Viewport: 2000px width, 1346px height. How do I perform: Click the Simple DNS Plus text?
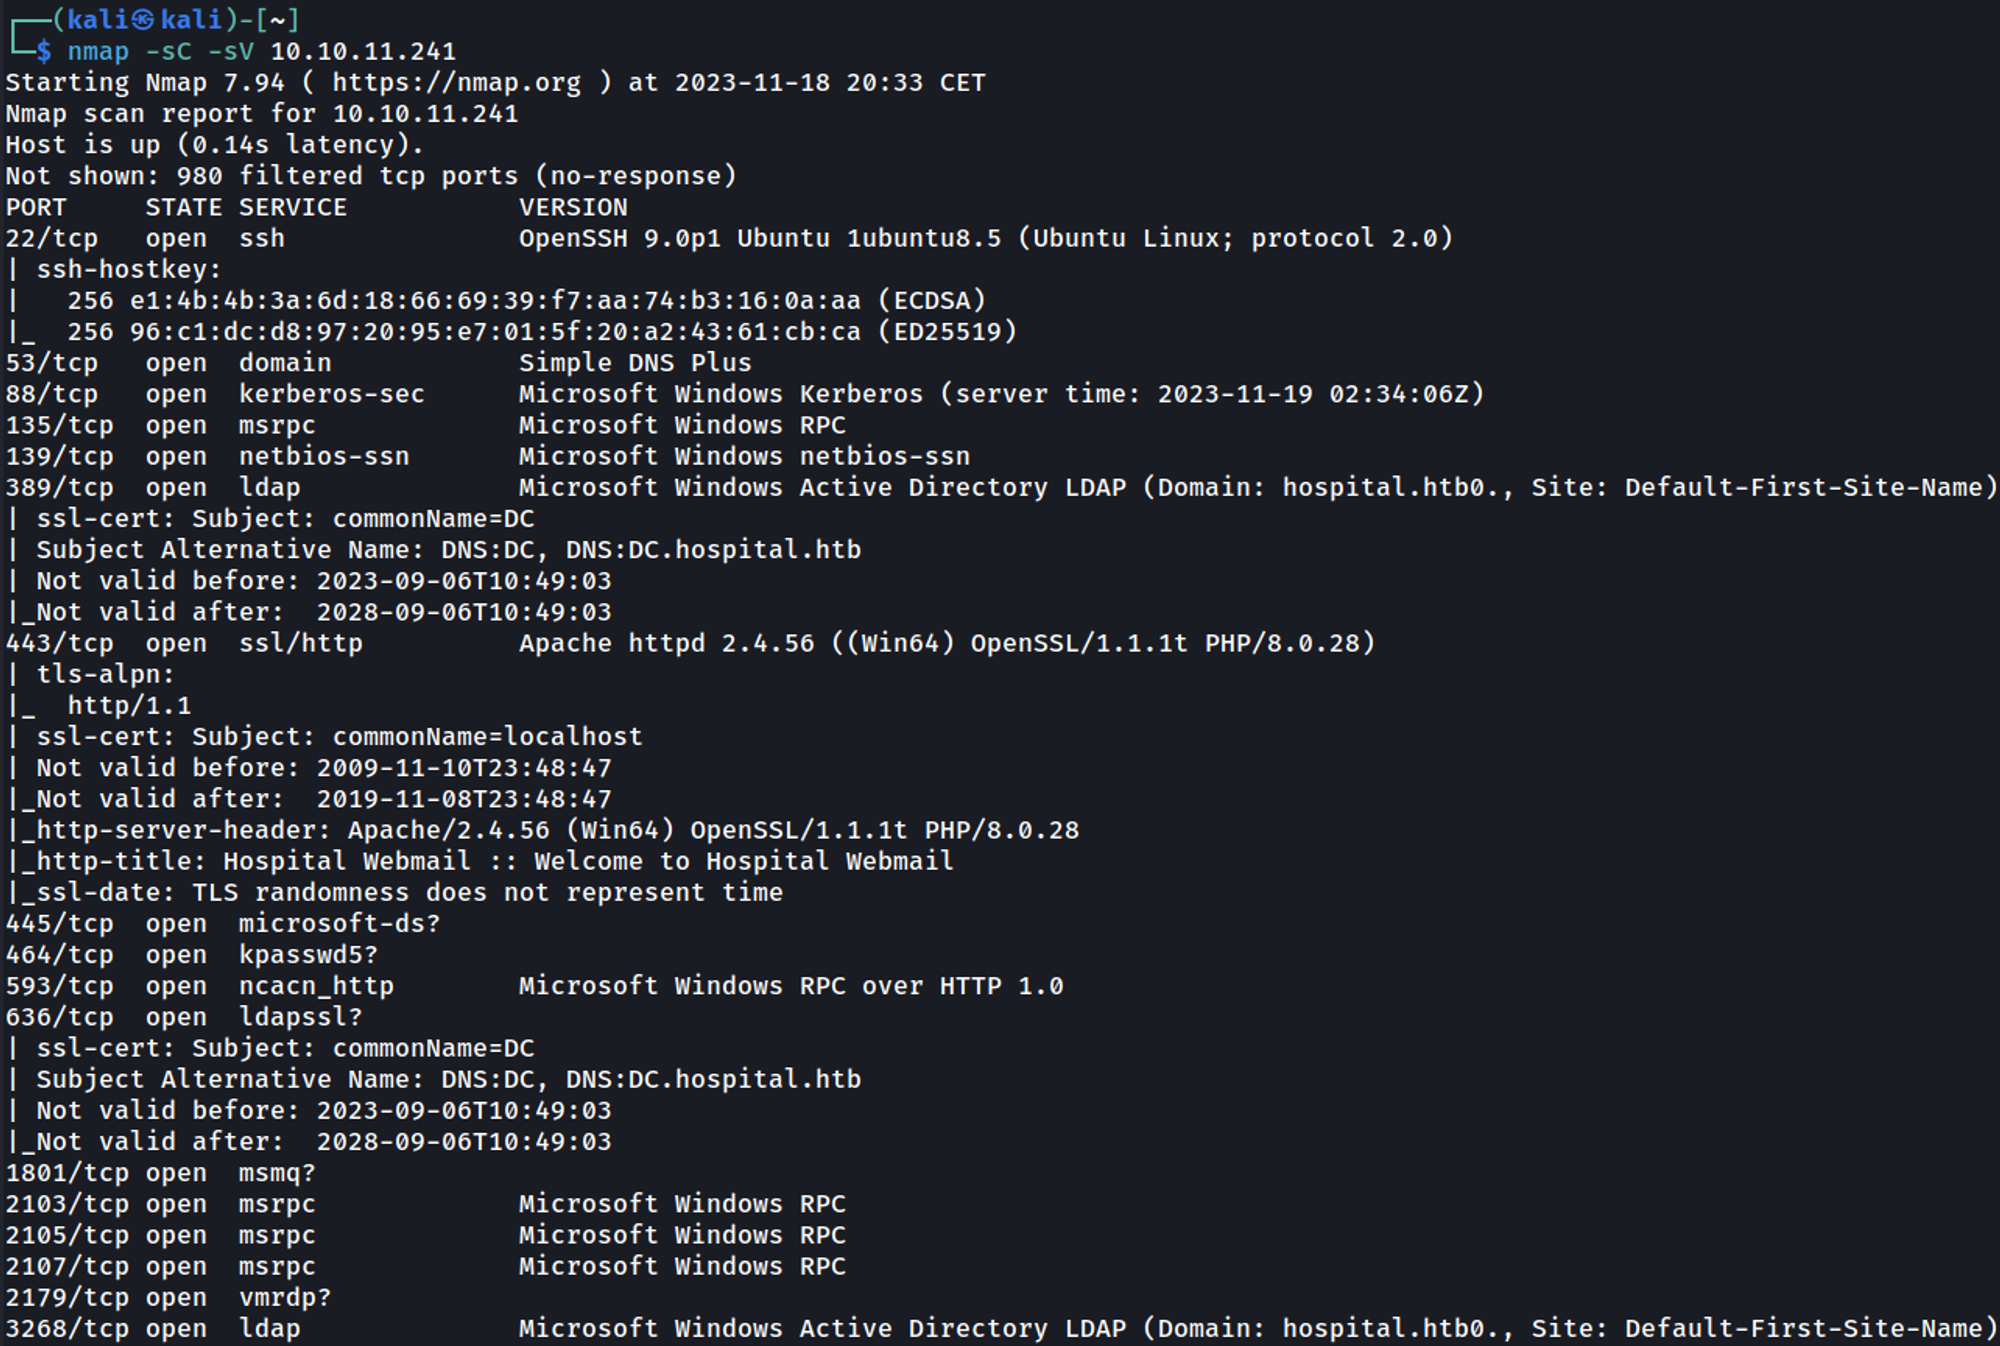tap(635, 363)
